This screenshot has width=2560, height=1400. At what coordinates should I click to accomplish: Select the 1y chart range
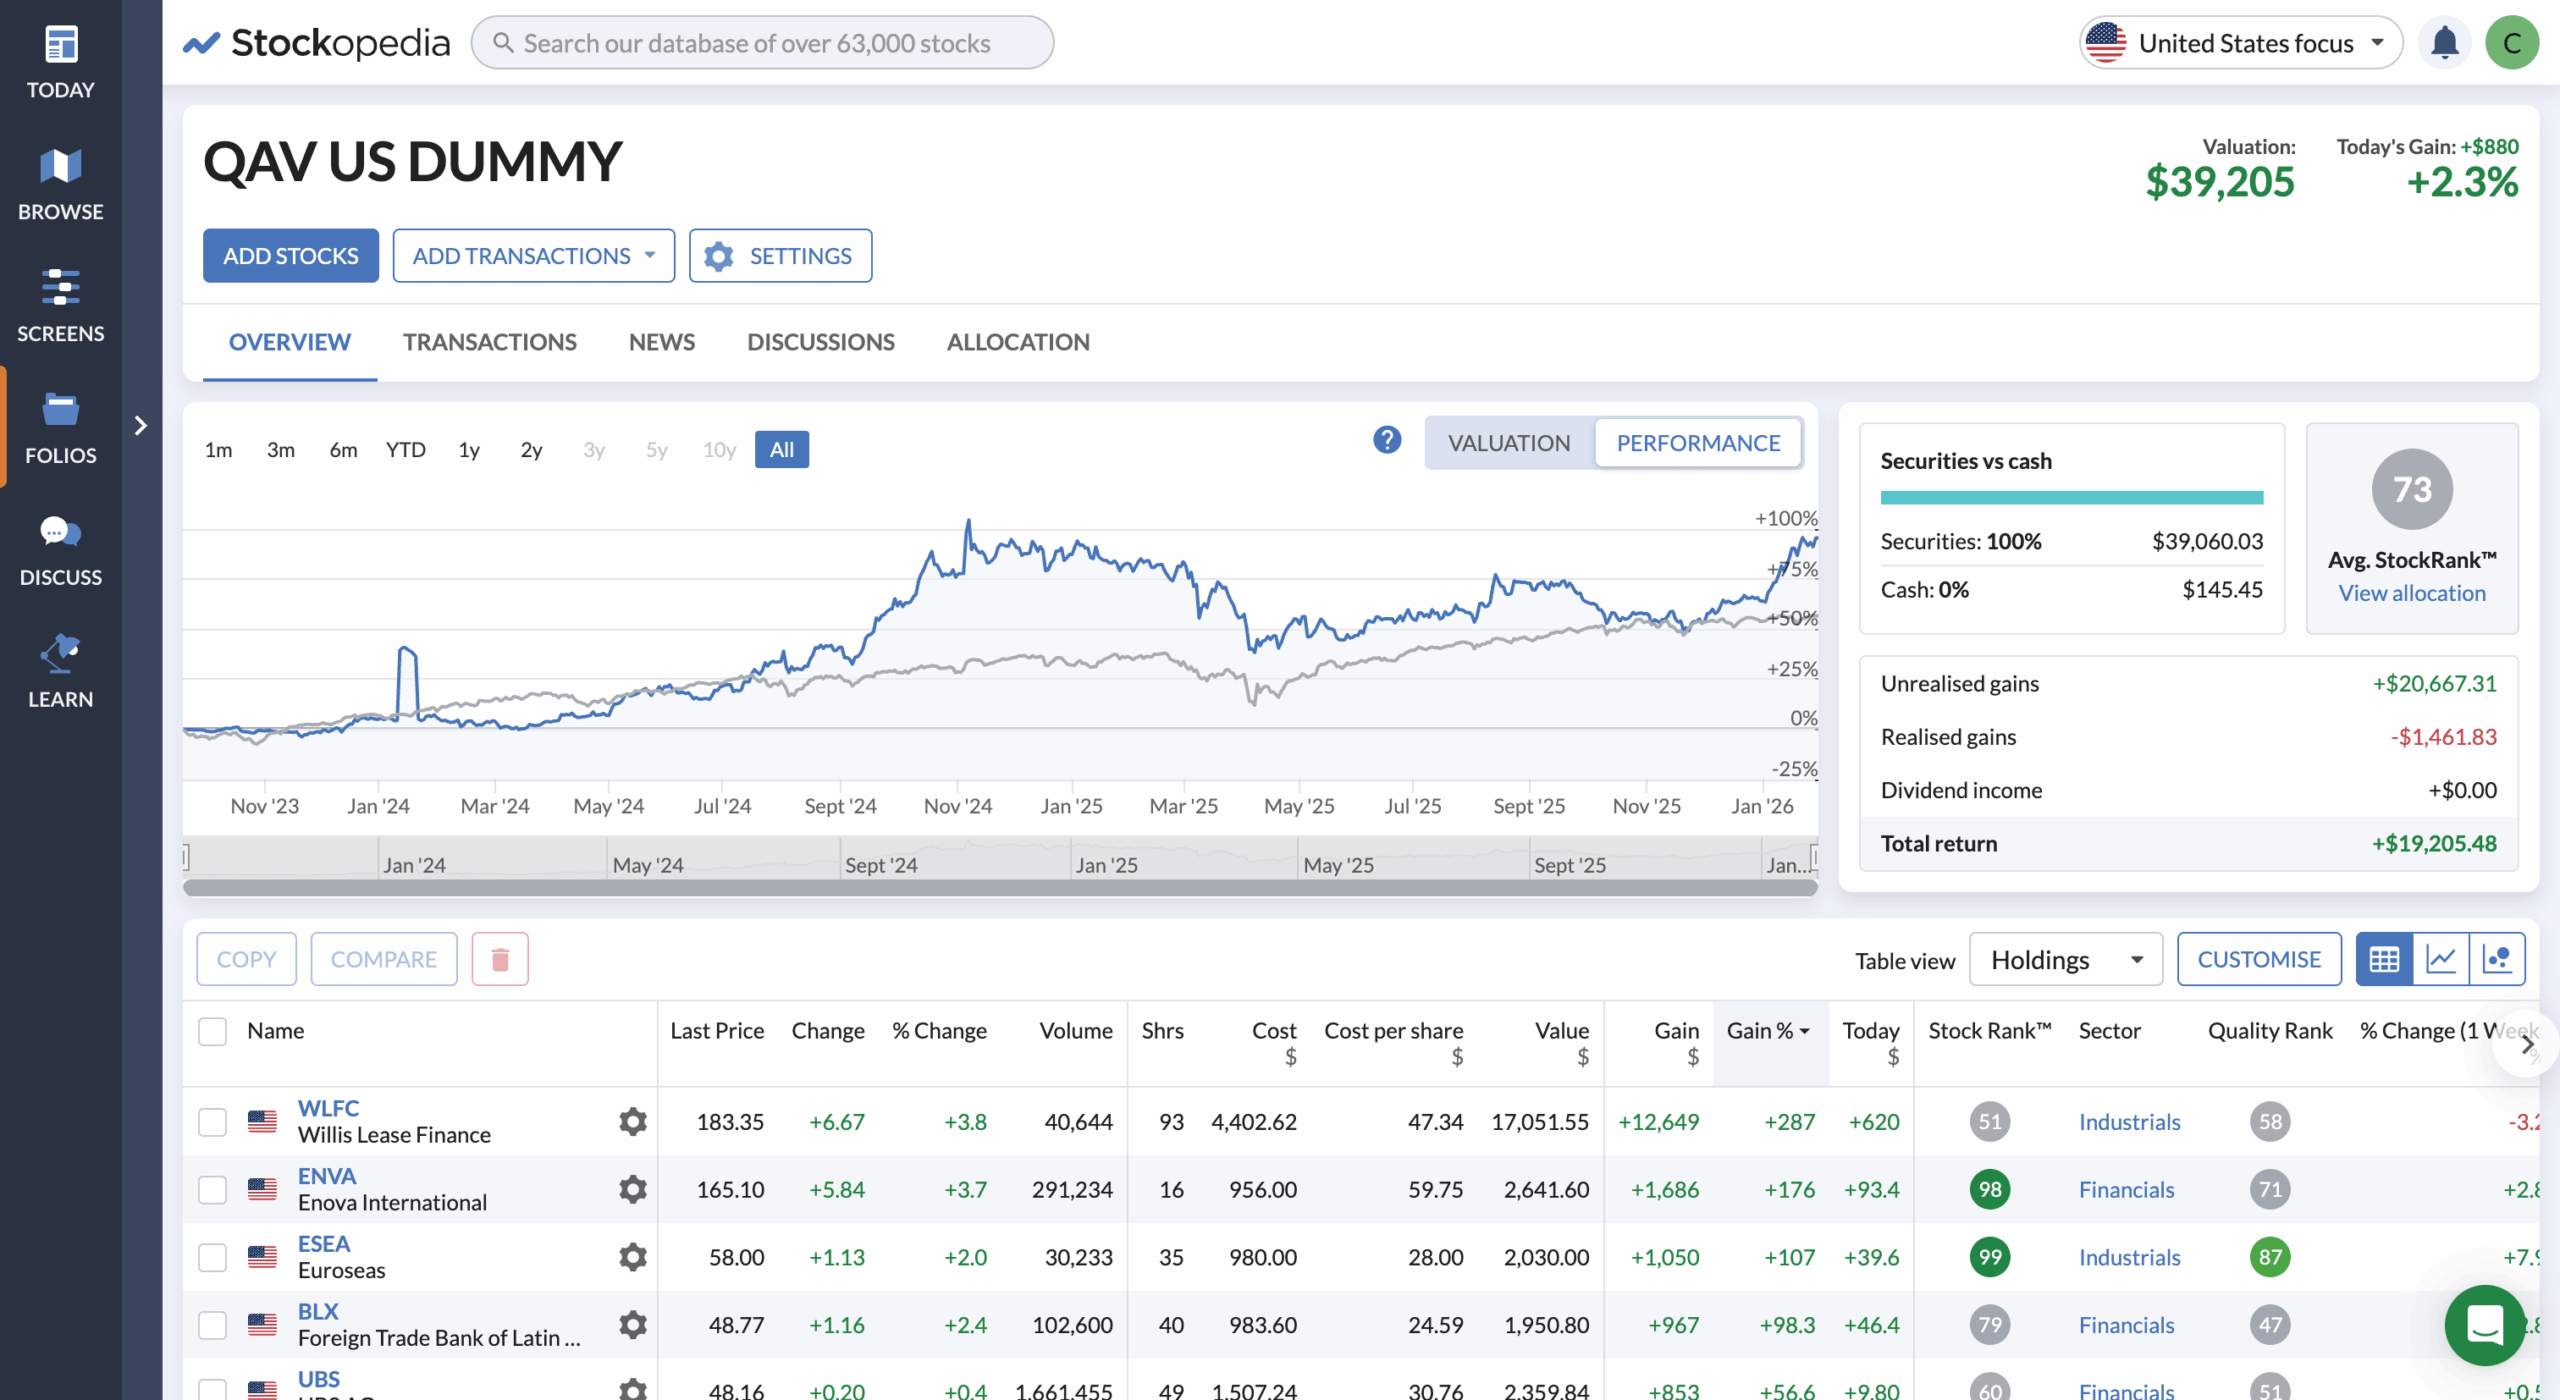pyautogui.click(x=468, y=449)
